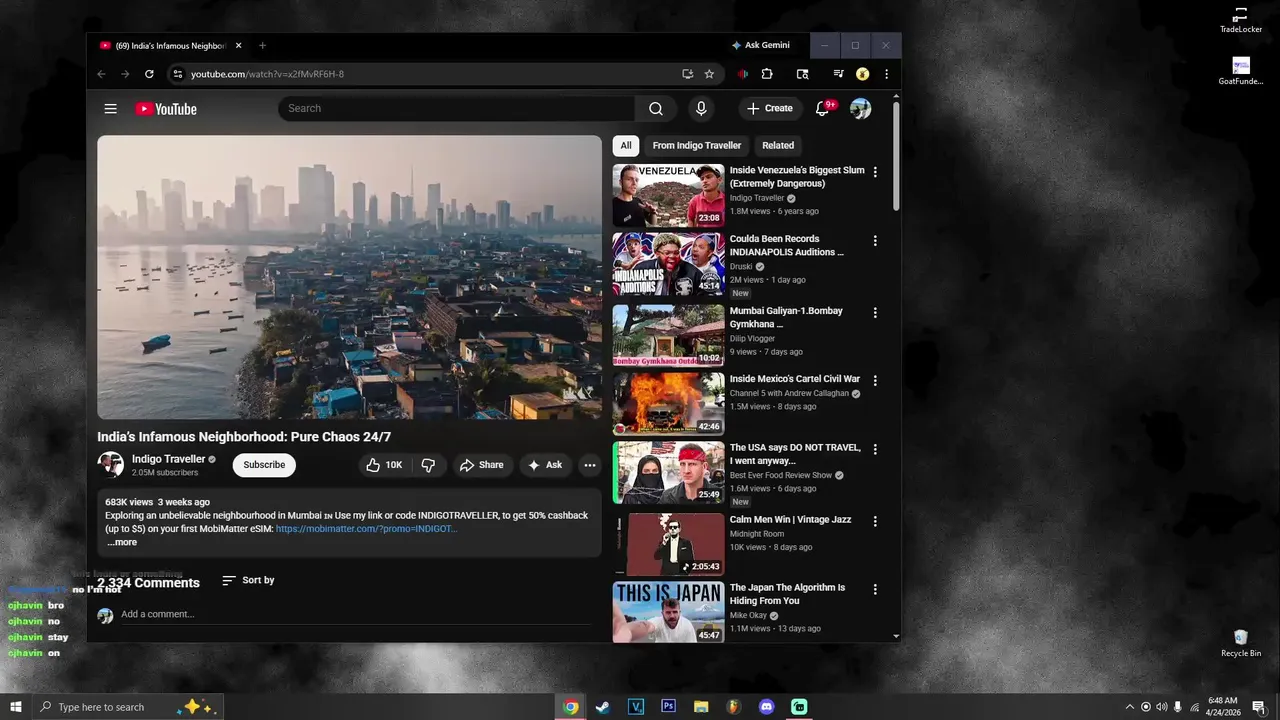Click the Subscribe button

264,465
